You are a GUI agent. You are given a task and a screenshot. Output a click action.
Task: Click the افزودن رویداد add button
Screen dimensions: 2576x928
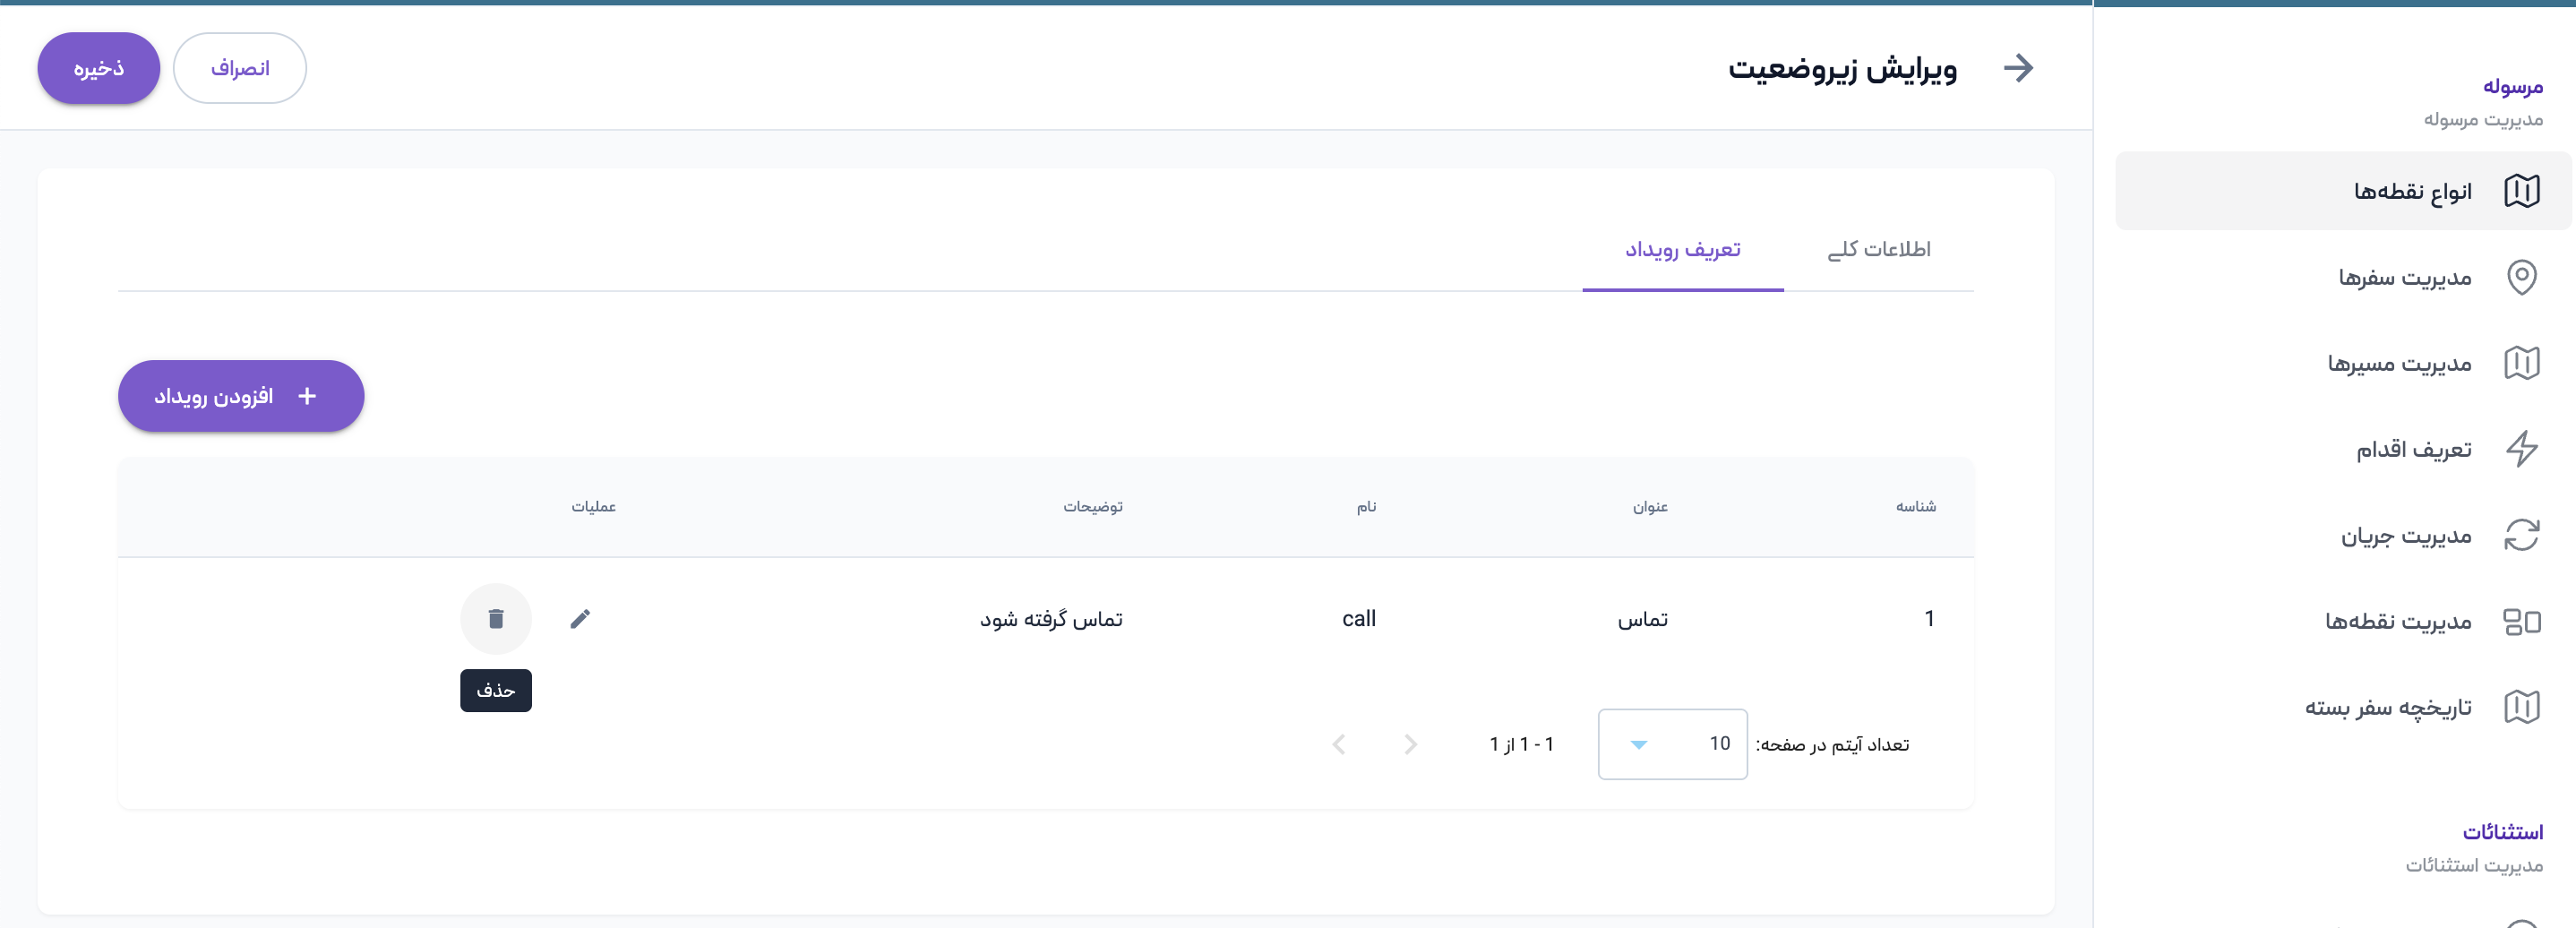click(241, 396)
